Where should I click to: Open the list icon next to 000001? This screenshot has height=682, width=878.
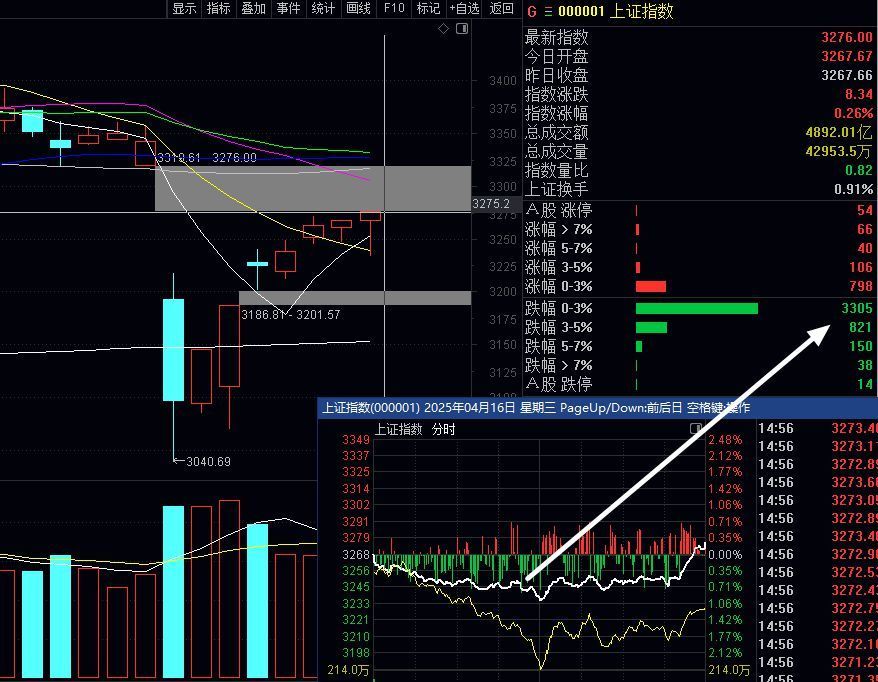click(547, 11)
